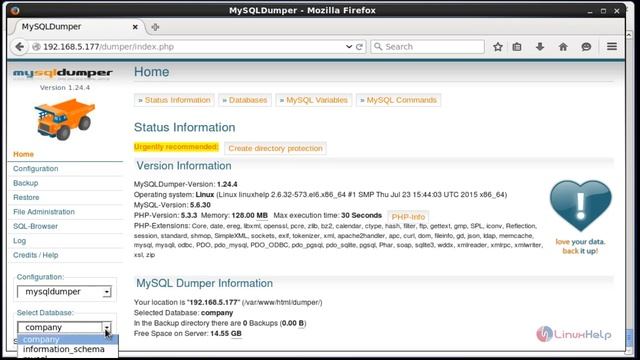Screen dimensions: 640x360
Task: Open Firefox hamburger menu
Action: (612, 47)
